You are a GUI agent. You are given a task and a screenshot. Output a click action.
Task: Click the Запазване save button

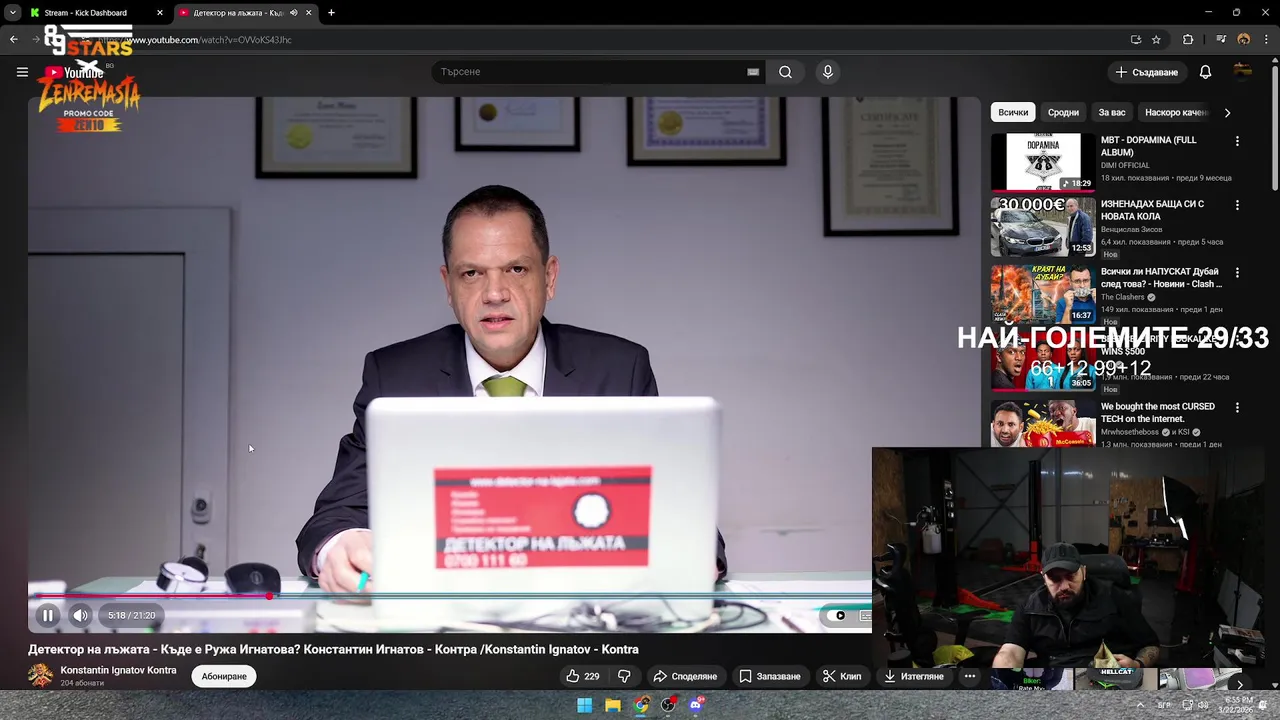click(769, 676)
